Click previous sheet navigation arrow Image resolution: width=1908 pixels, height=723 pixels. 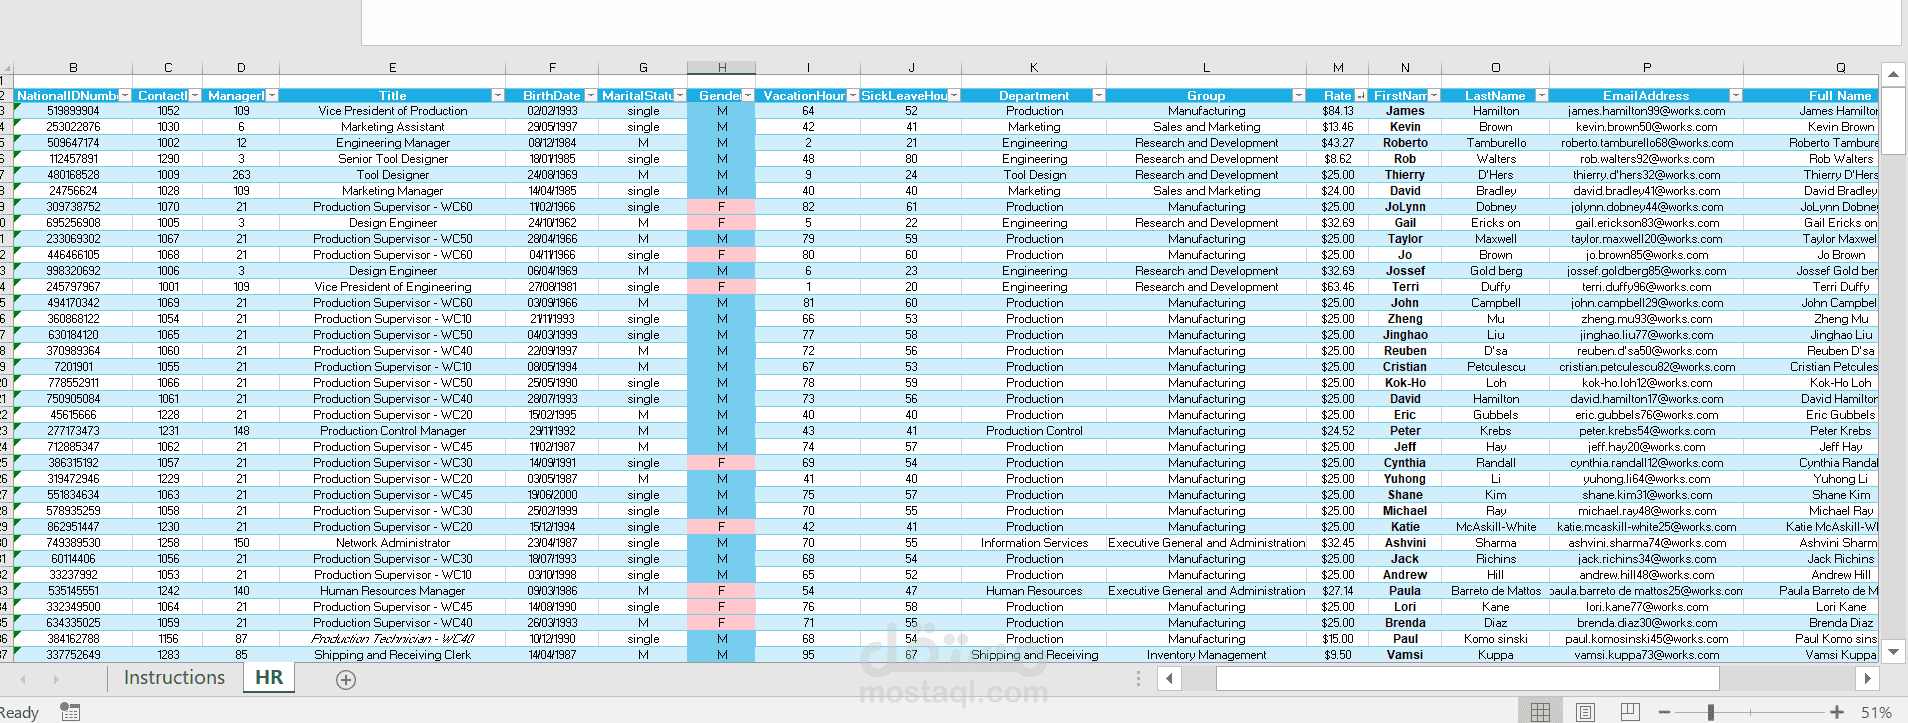tap(23, 679)
